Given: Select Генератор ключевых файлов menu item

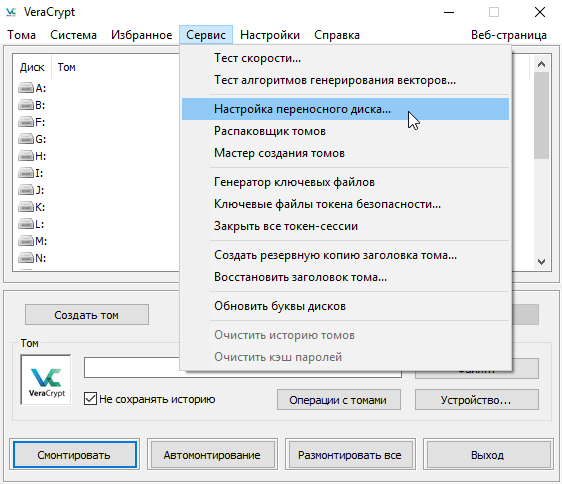Looking at the screenshot, I should (294, 182).
